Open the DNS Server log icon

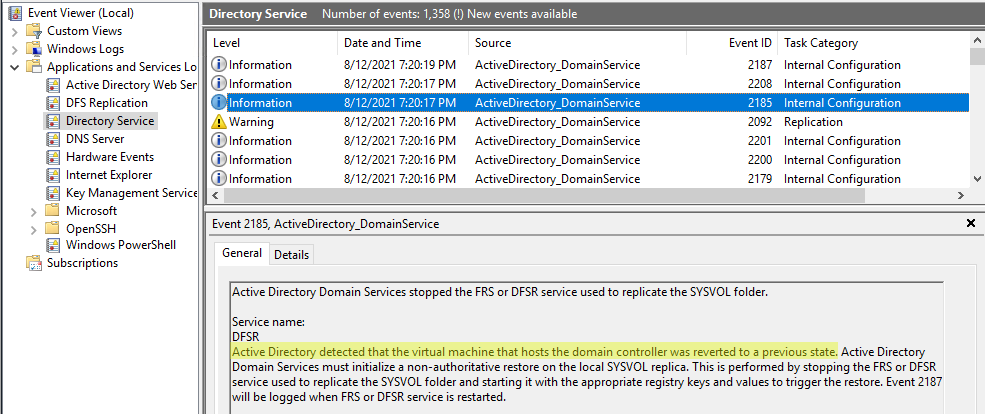pos(54,139)
